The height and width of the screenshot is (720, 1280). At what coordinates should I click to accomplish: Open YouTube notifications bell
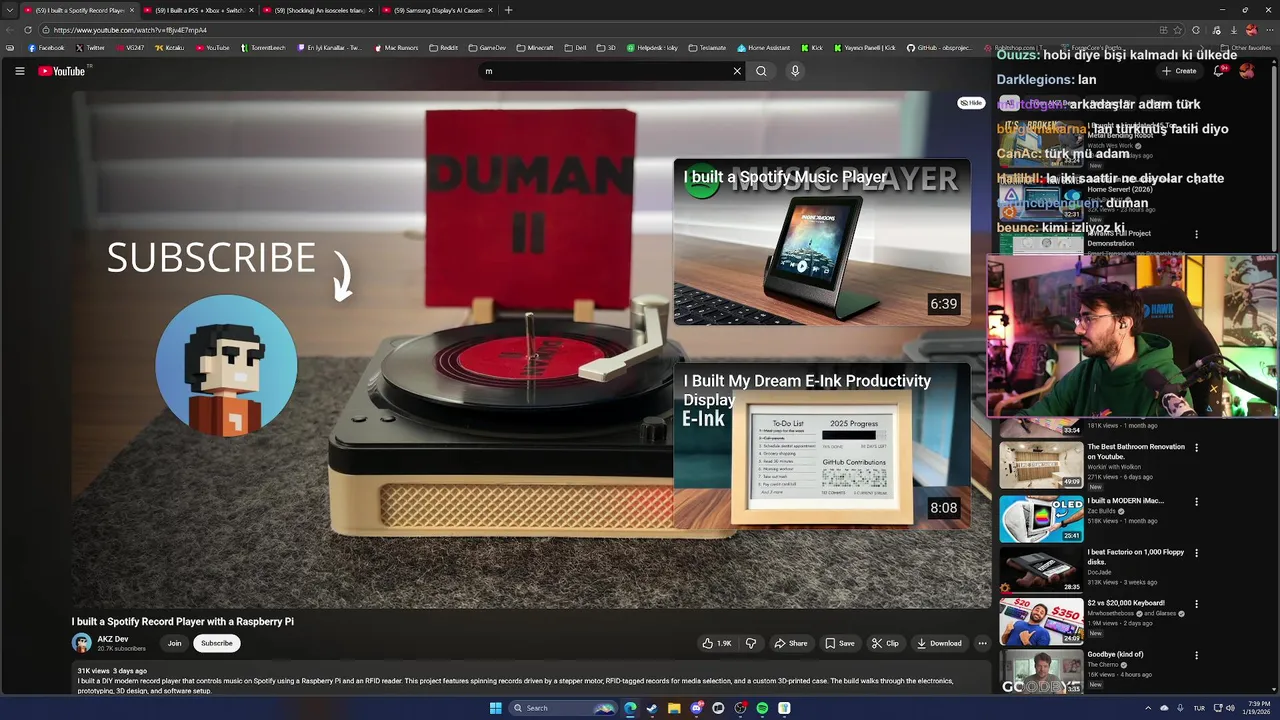1218,71
